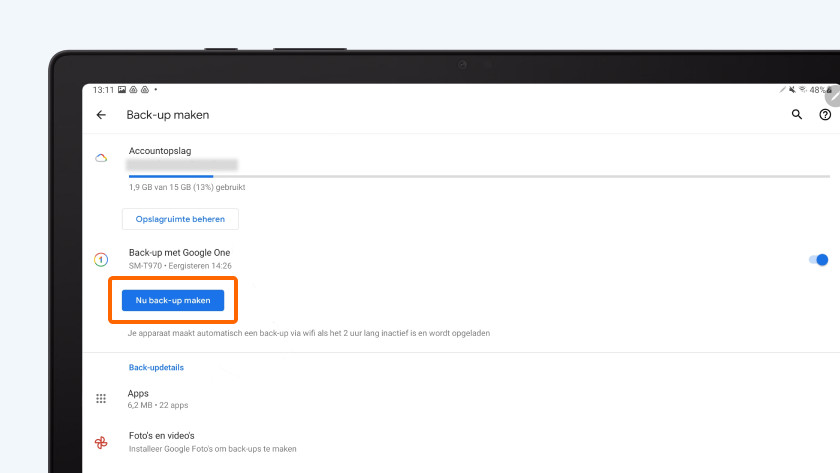Image resolution: width=840 pixels, height=473 pixels.
Task: Click the blurred account email field
Action: click(x=182, y=165)
